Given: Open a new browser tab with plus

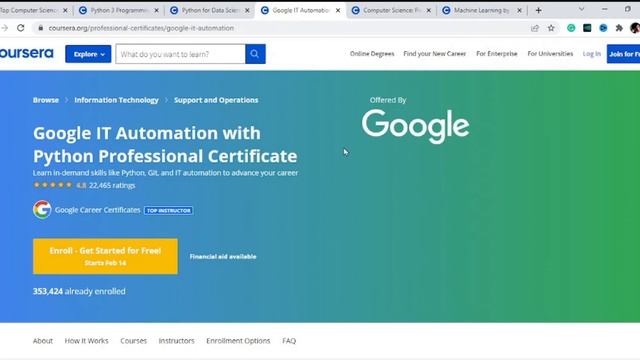Looking at the screenshot, I should click(x=538, y=10).
